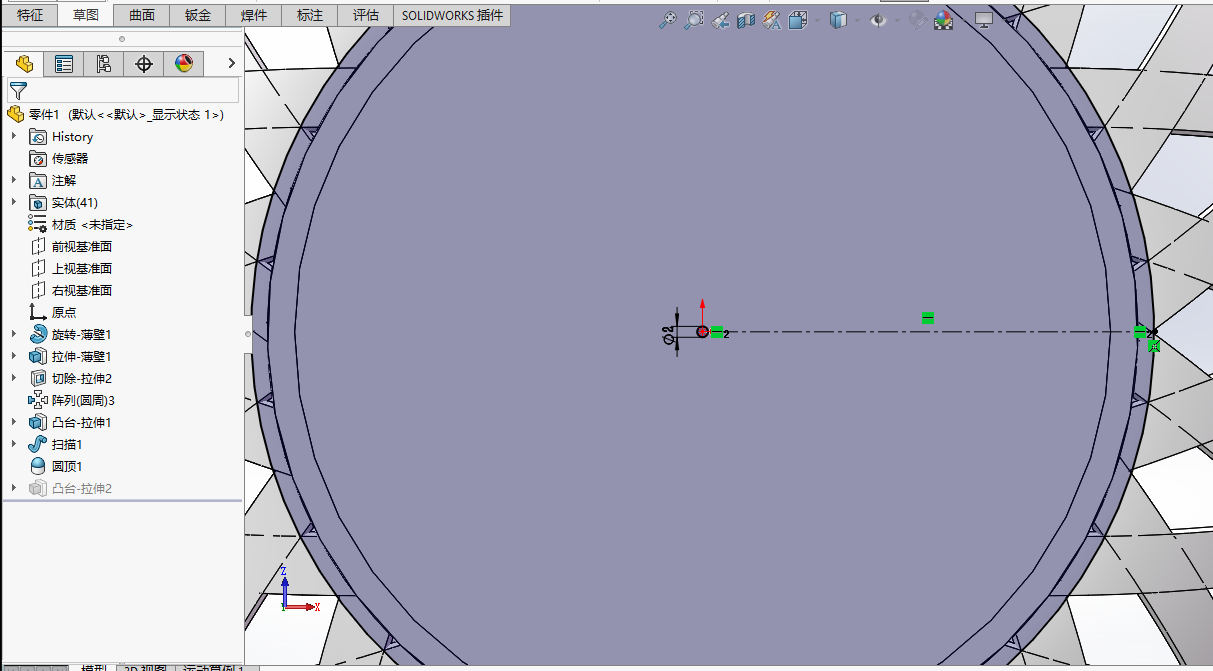Click the History folder icon
Screen dimensions: 1213x671
point(38,136)
